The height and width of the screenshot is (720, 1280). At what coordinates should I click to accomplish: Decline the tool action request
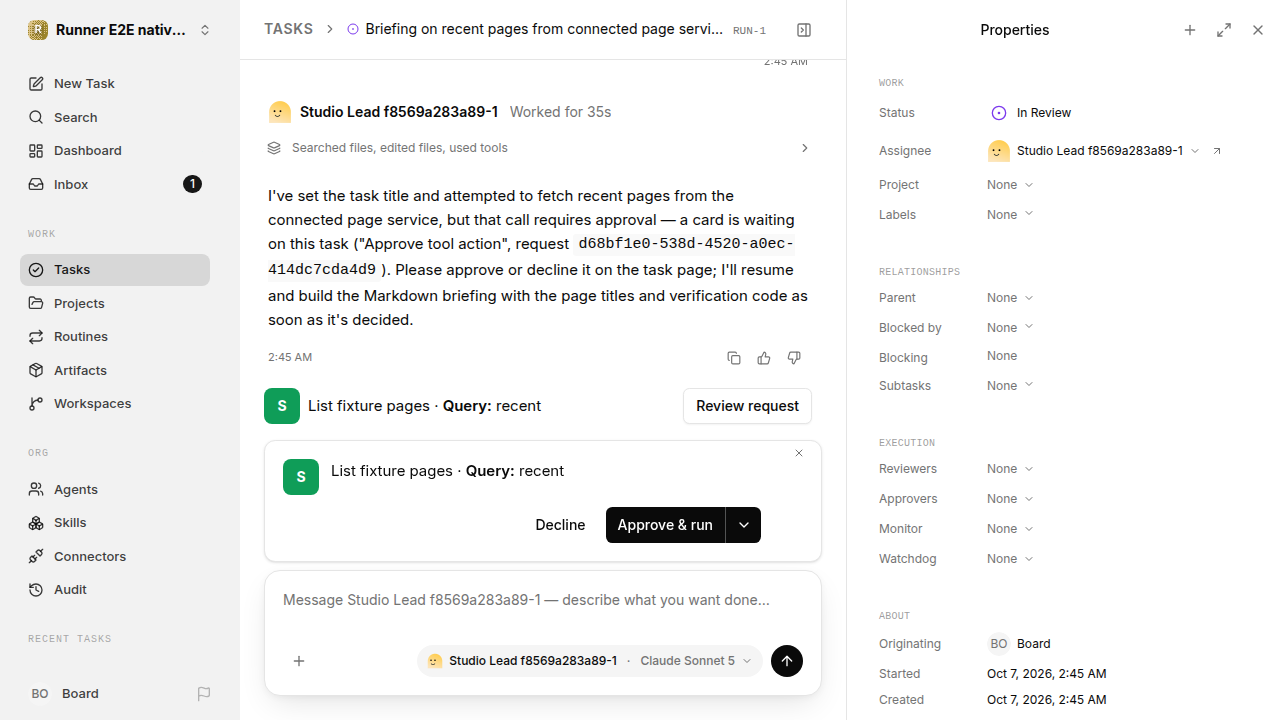tap(560, 525)
